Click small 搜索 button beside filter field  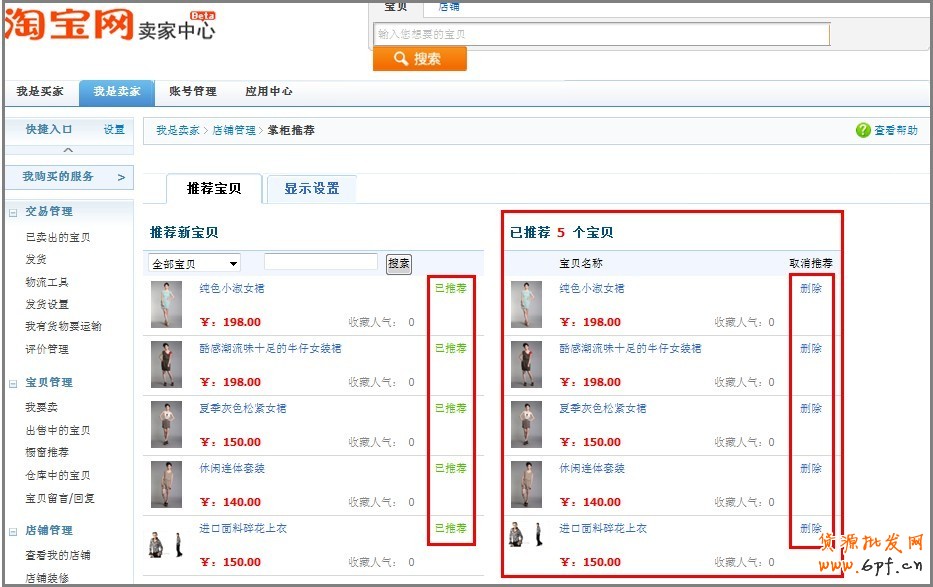click(x=399, y=263)
